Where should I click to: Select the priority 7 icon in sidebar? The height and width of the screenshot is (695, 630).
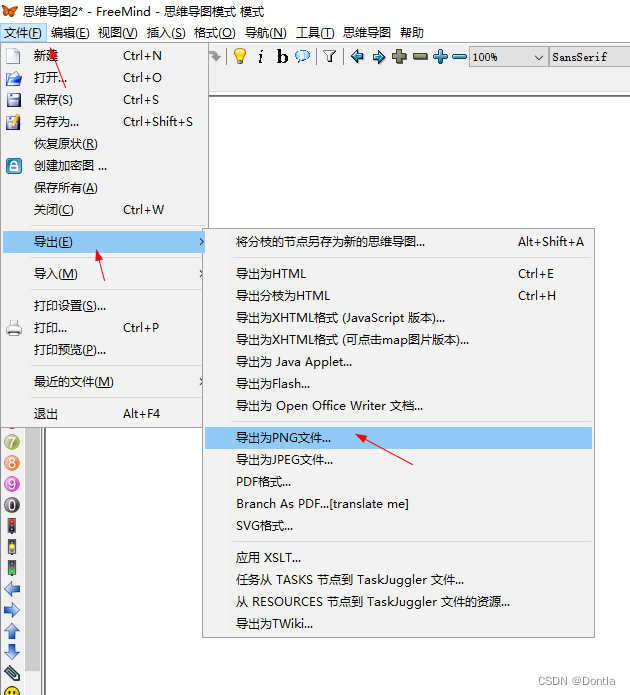click(12, 442)
